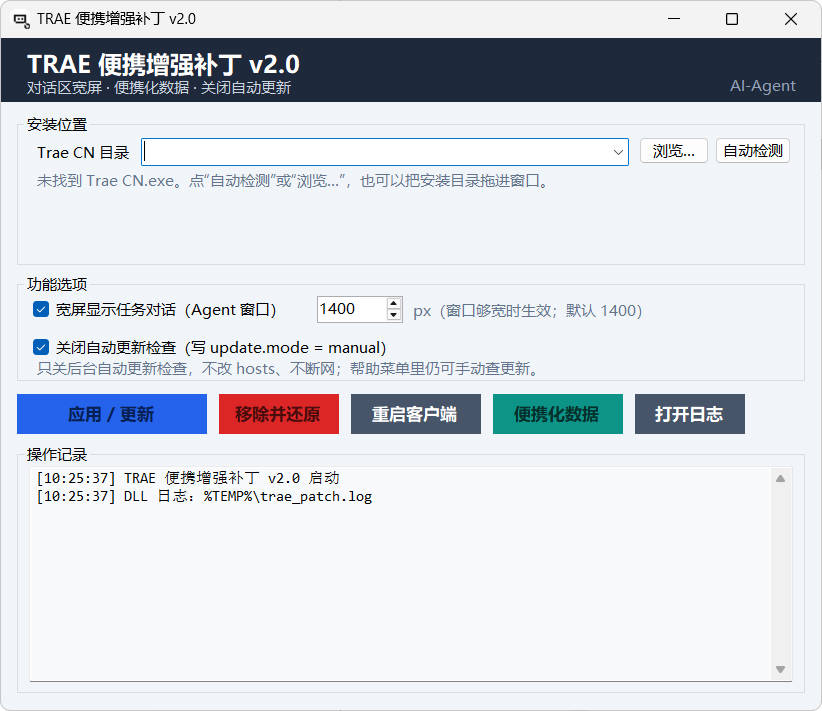Click log scrollbar up arrow
Viewport: 822px width, 711px height.
pos(781,479)
